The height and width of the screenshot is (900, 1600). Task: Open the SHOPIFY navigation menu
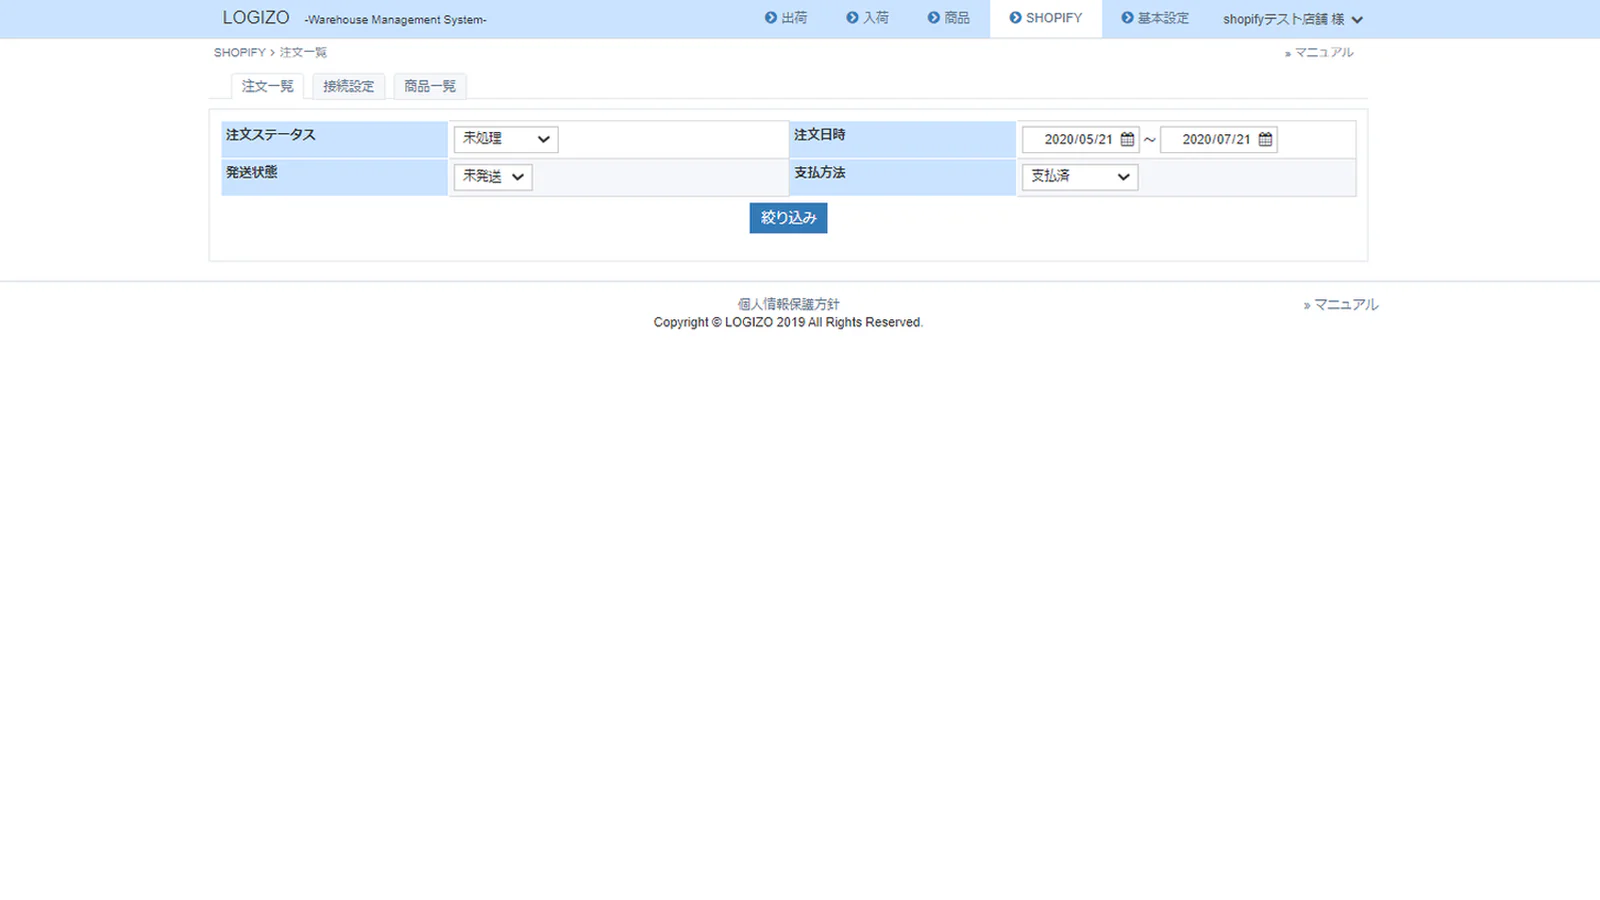1046,18
